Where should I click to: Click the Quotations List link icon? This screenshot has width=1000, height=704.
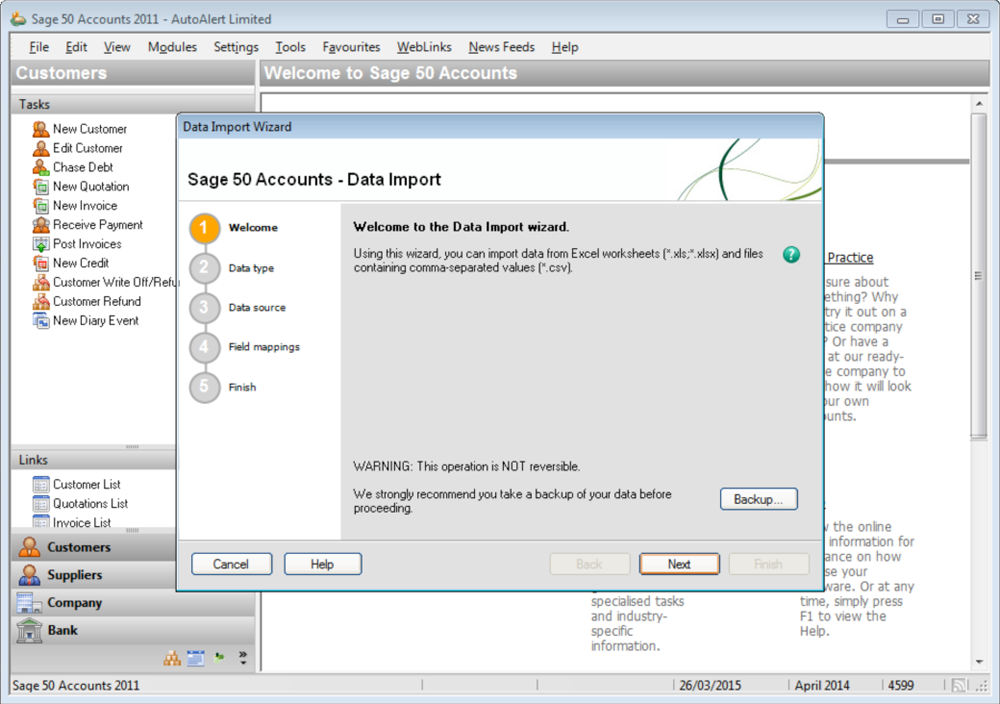click(41, 504)
